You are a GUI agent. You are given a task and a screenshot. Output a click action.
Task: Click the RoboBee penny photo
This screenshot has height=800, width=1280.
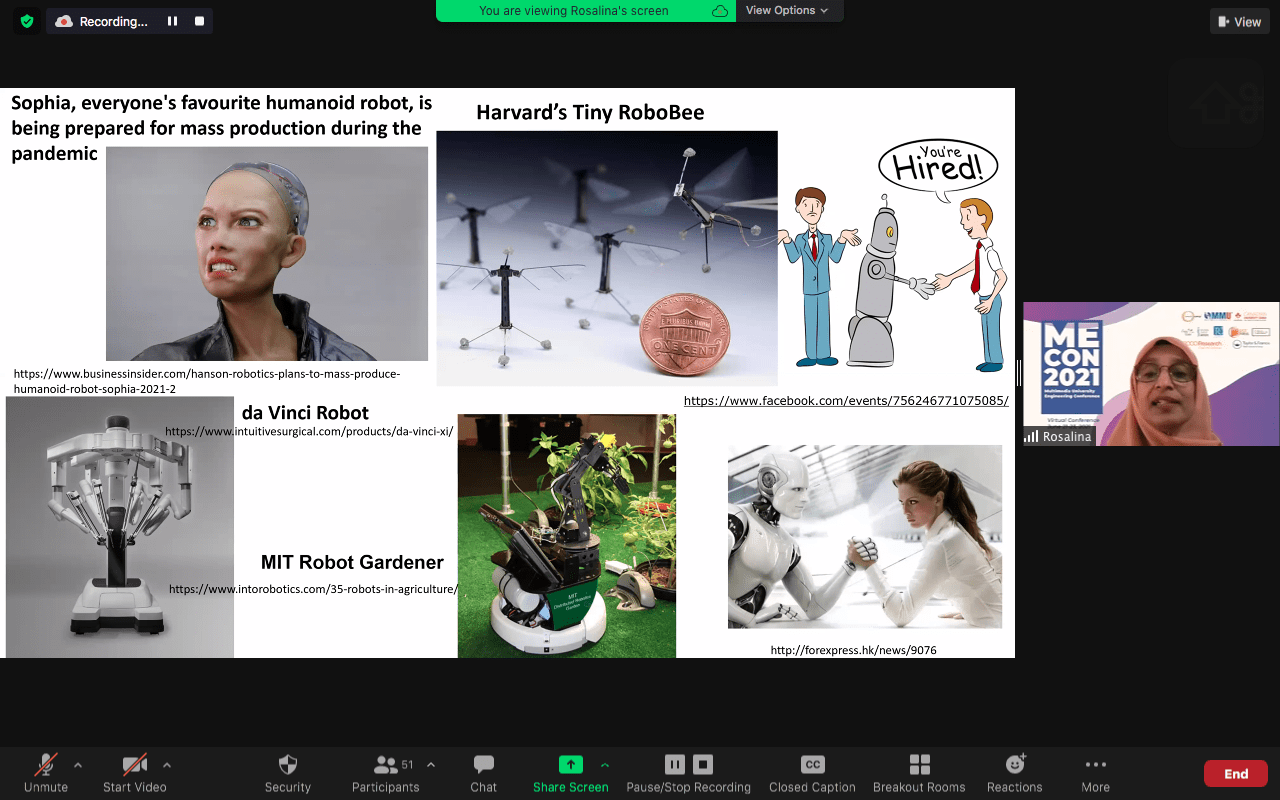point(607,258)
